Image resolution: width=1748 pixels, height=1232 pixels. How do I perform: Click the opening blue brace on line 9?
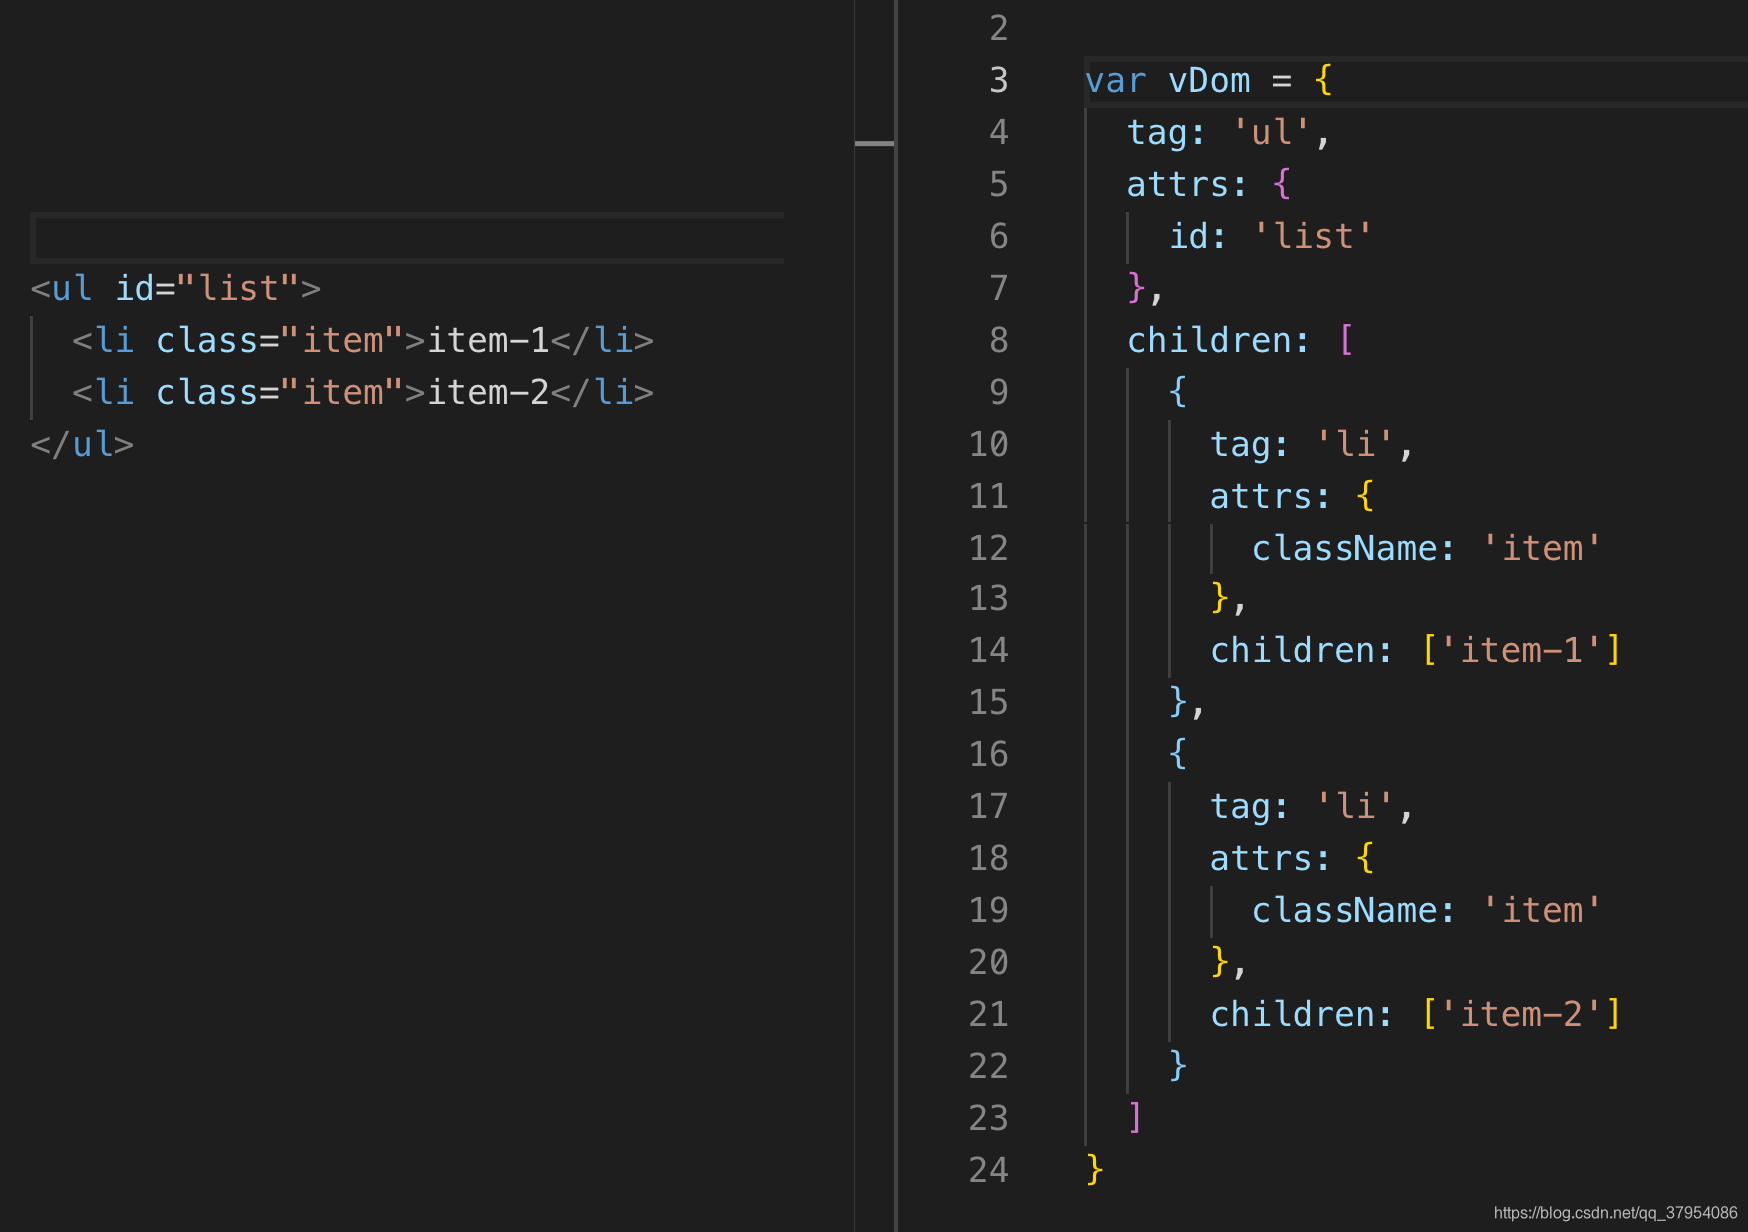(x=1178, y=392)
